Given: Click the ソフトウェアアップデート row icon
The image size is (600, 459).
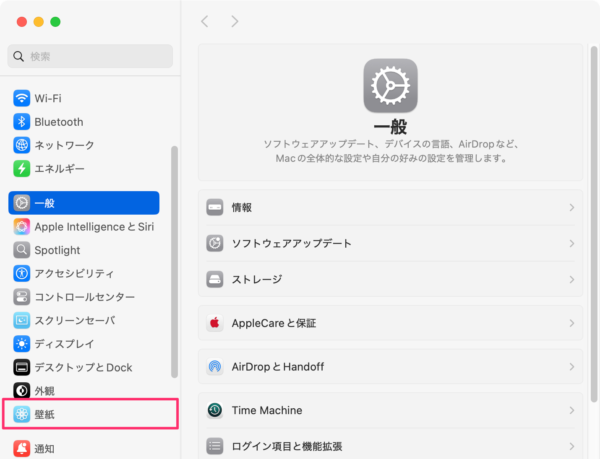Looking at the screenshot, I should click(215, 243).
